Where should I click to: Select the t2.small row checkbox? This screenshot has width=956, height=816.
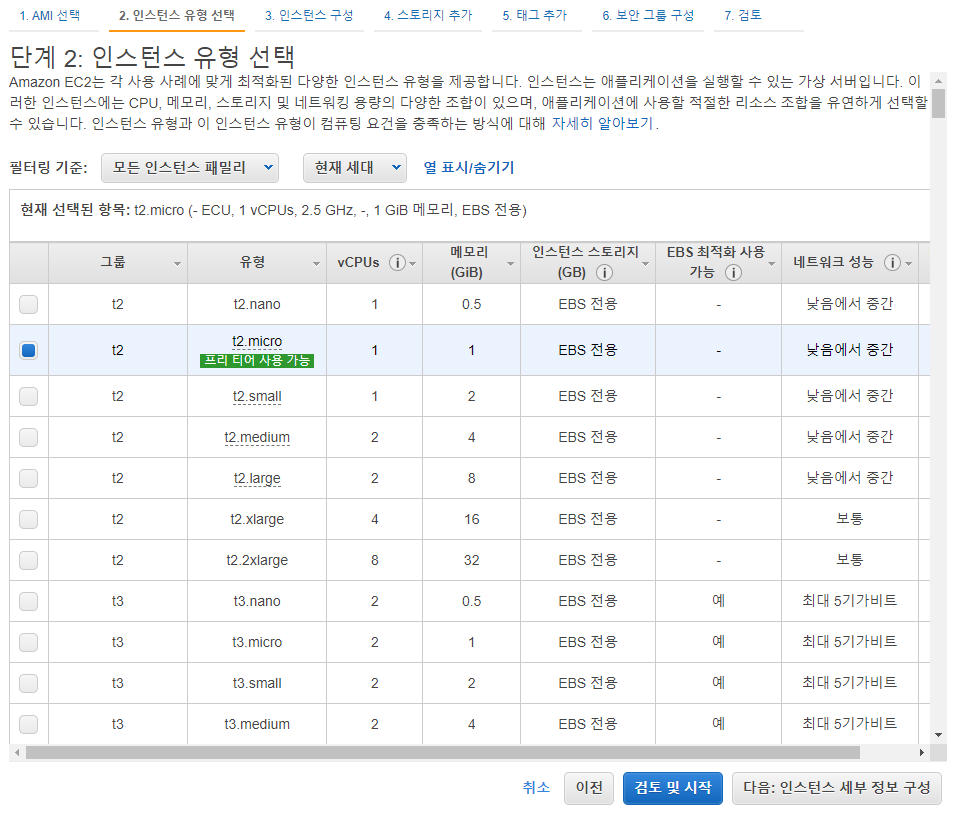(29, 396)
